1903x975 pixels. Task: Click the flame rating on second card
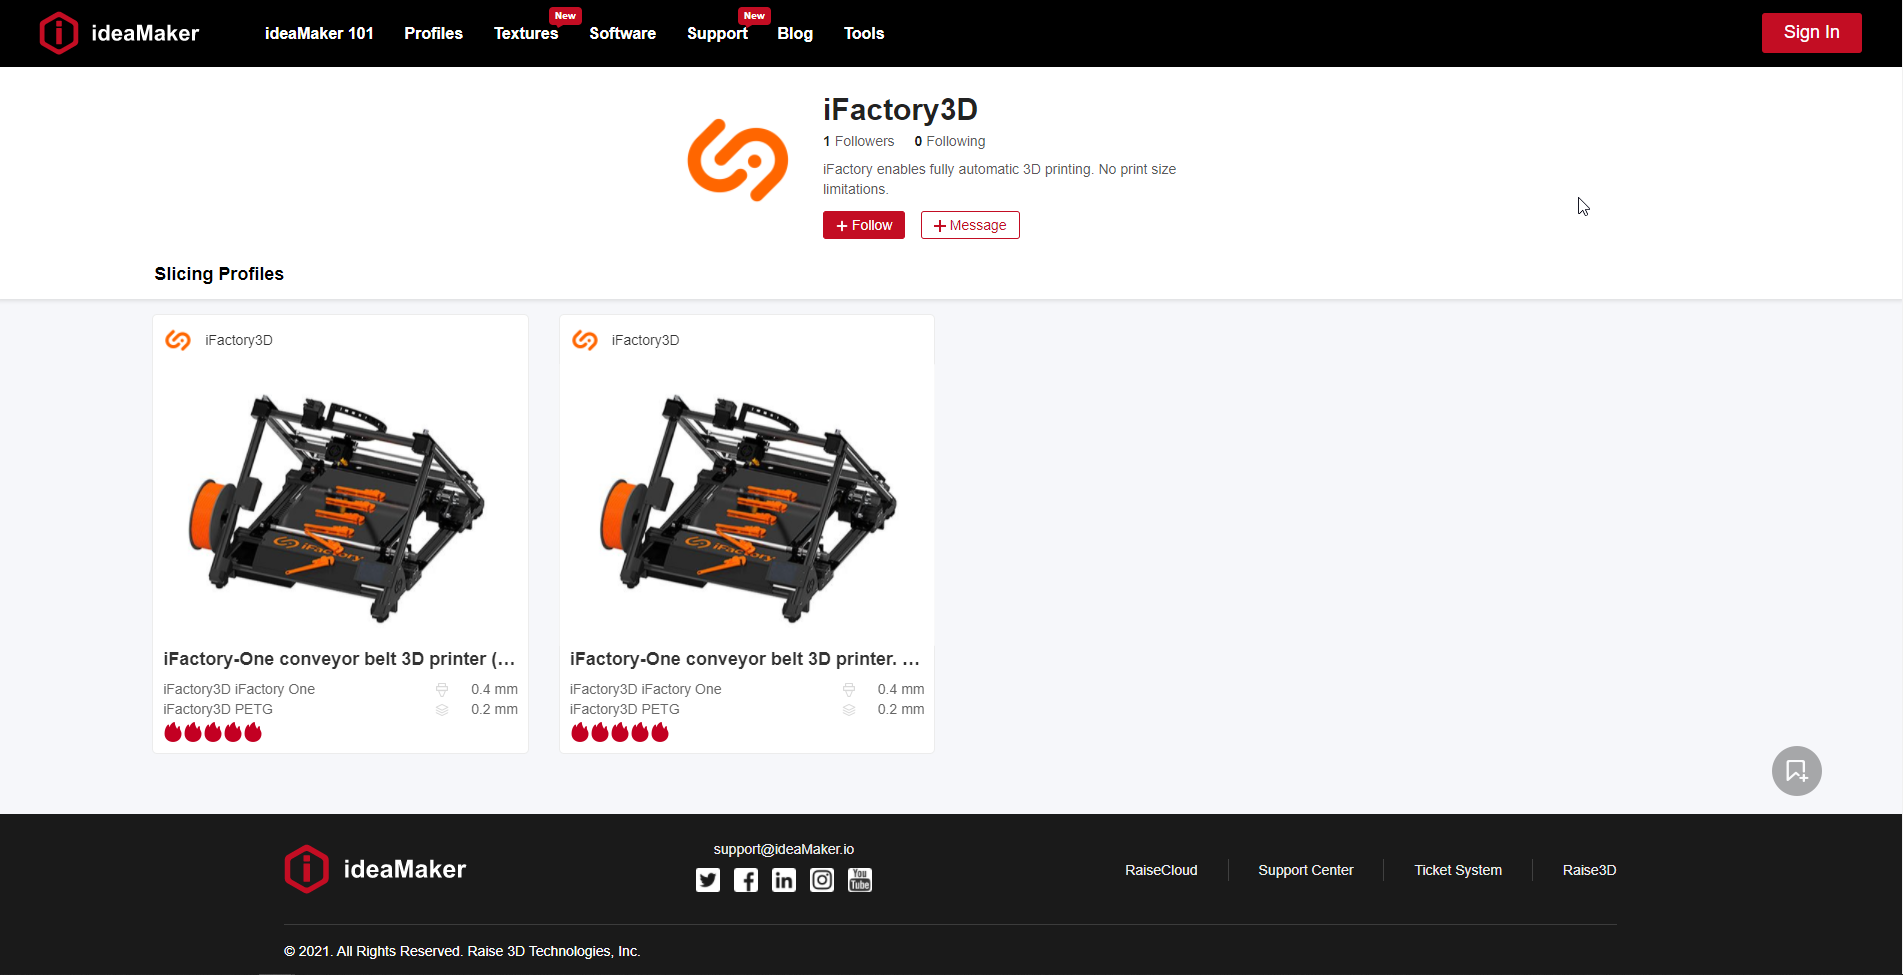(620, 732)
